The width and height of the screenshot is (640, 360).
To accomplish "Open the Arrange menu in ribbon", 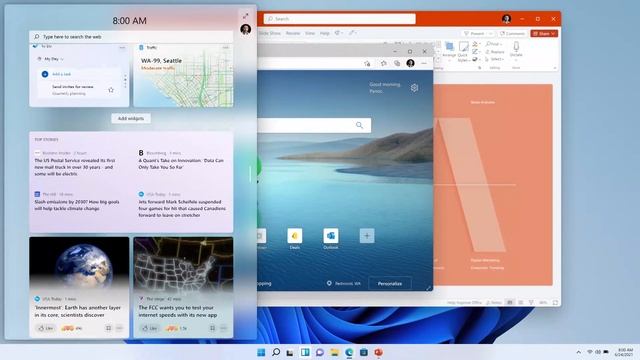I will tap(449, 50).
